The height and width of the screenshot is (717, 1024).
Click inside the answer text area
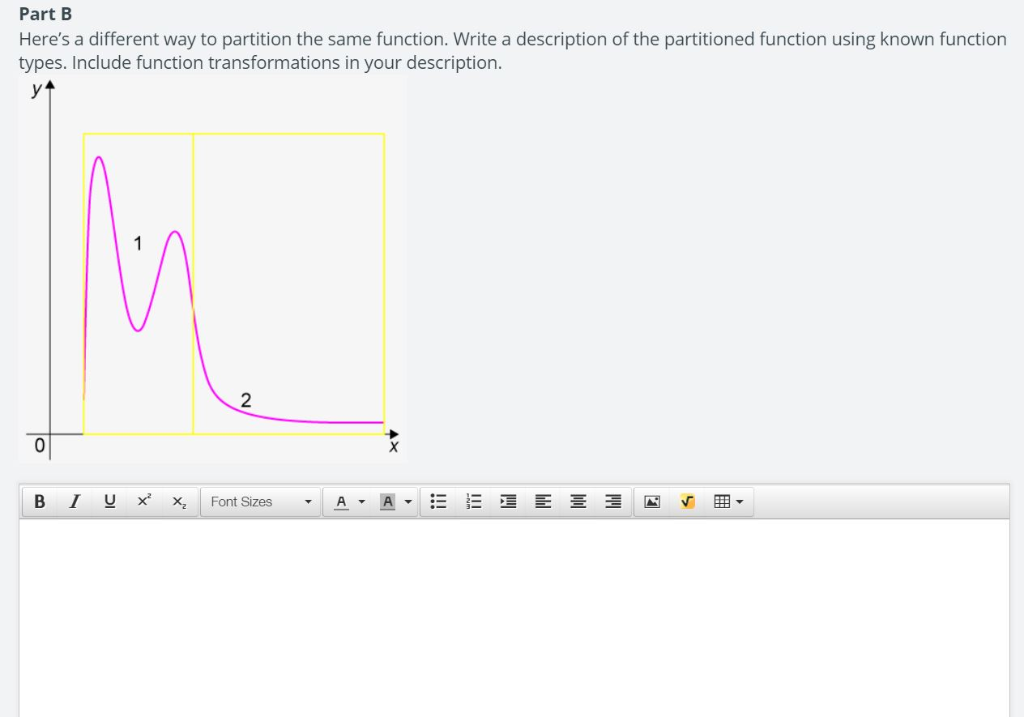point(512,610)
